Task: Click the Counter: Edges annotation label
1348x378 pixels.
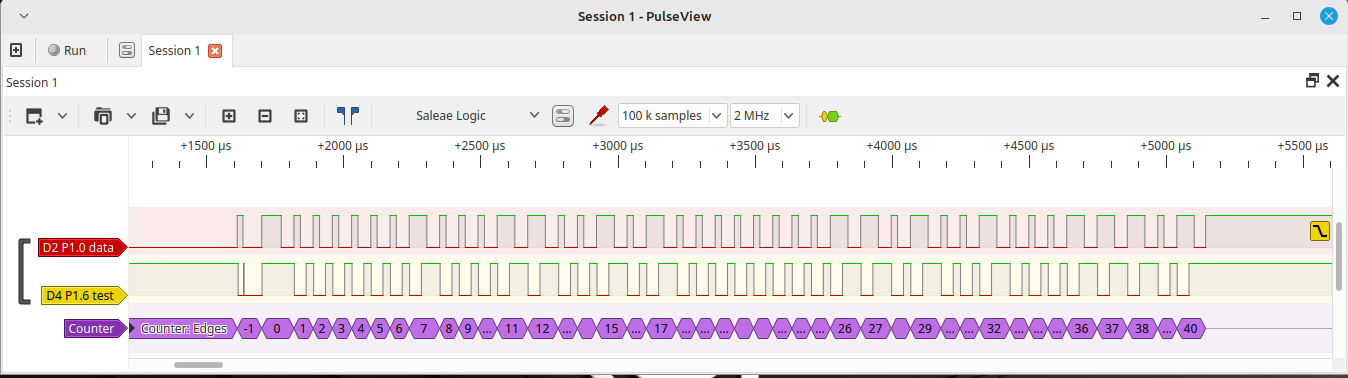Action: 184,328
